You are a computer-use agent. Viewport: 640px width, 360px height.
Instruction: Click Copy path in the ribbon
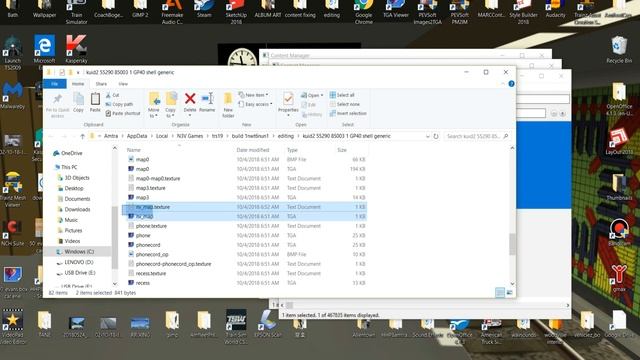[119, 104]
